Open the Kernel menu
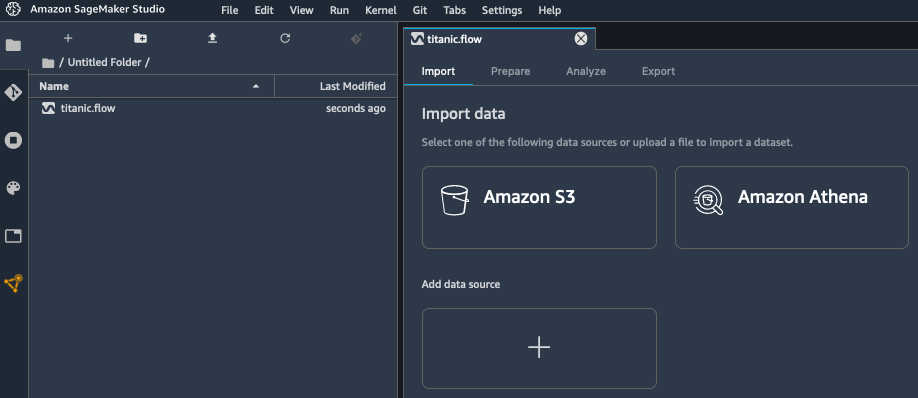 click(381, 10)
